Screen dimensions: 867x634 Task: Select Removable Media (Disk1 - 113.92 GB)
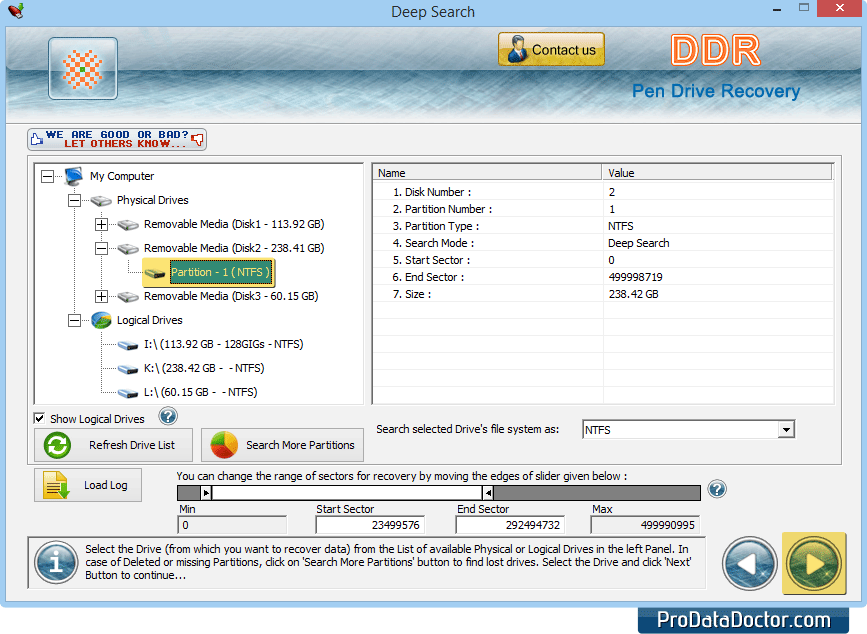(234, 224)
